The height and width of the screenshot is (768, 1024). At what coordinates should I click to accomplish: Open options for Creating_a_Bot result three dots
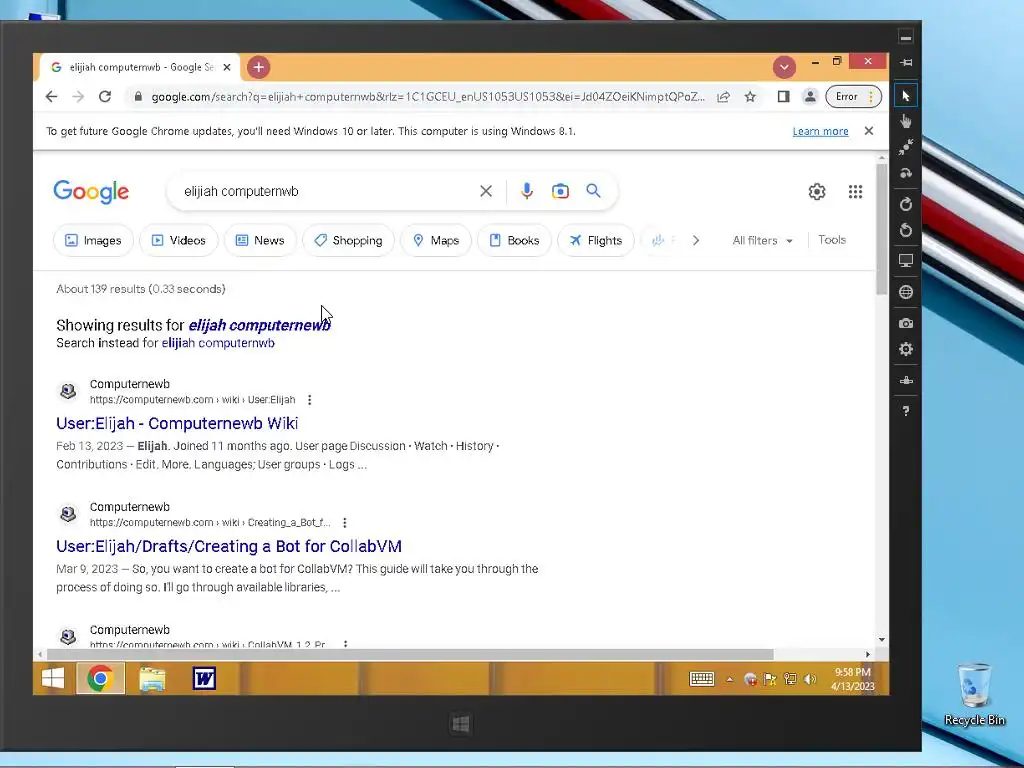(345, 522)
